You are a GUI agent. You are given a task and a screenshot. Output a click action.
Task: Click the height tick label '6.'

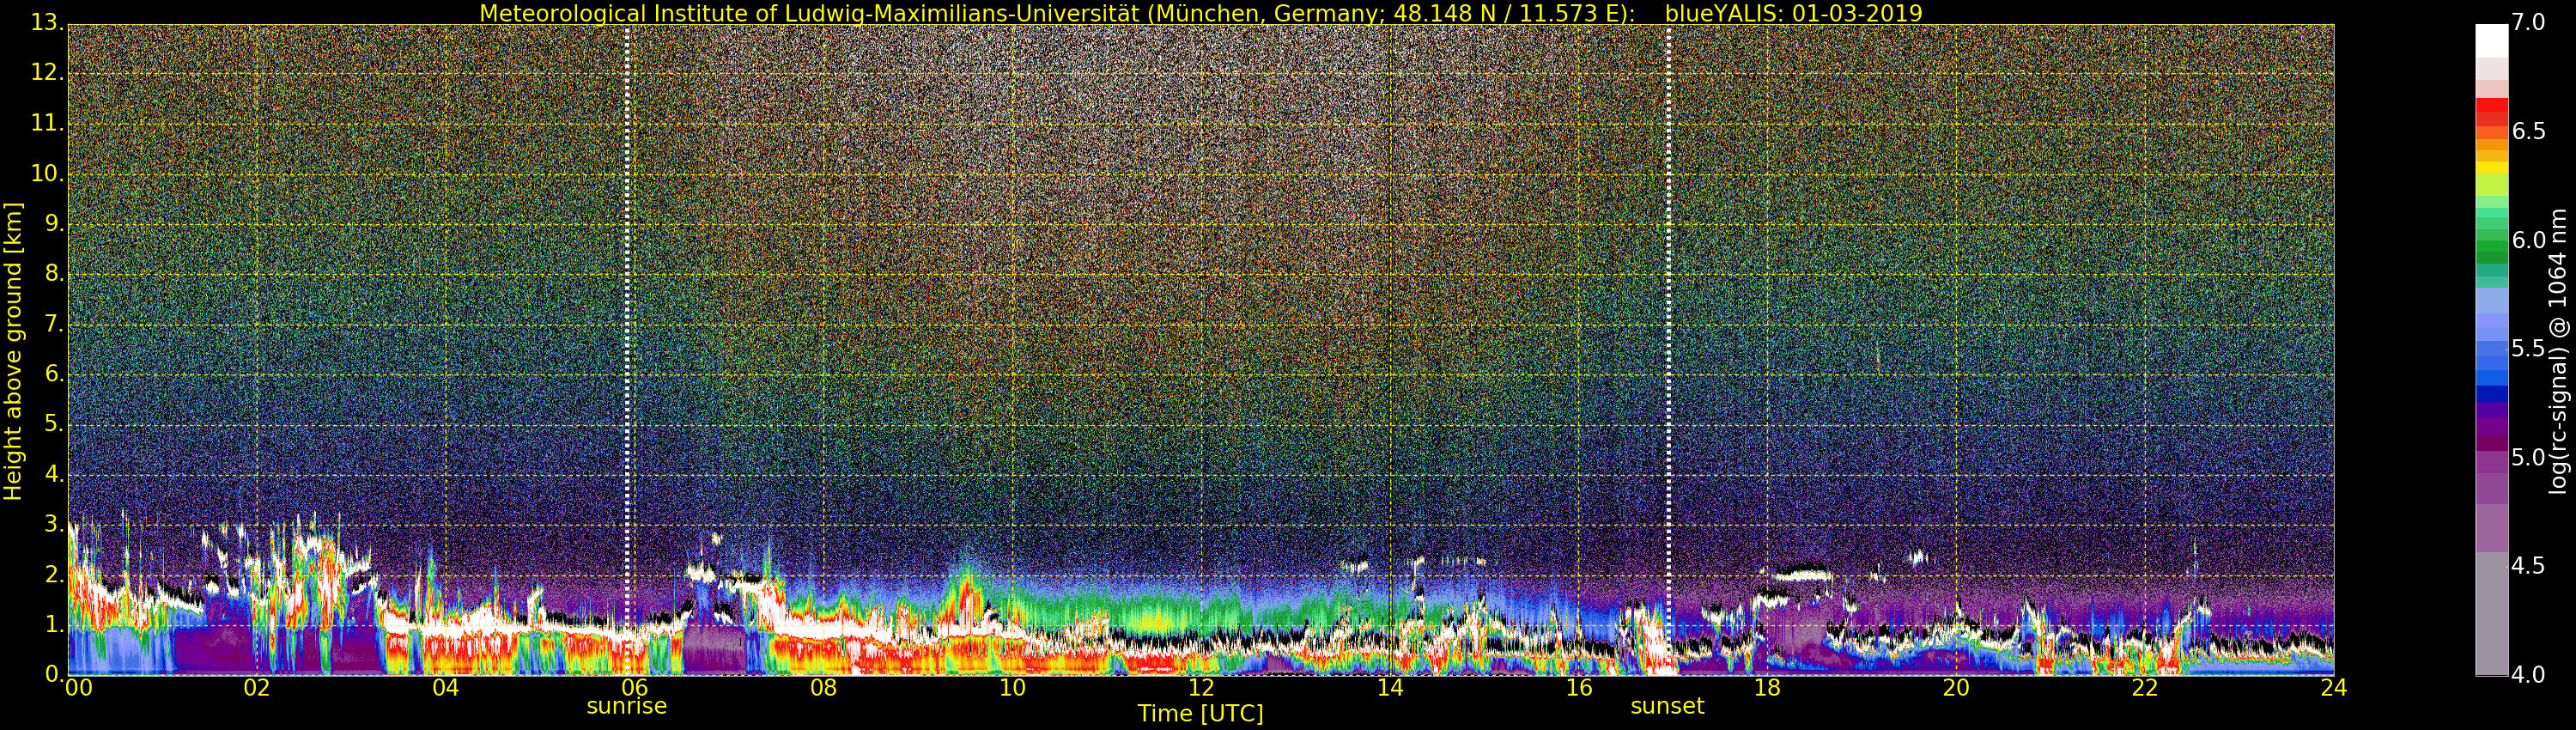[x=54, y=374]
